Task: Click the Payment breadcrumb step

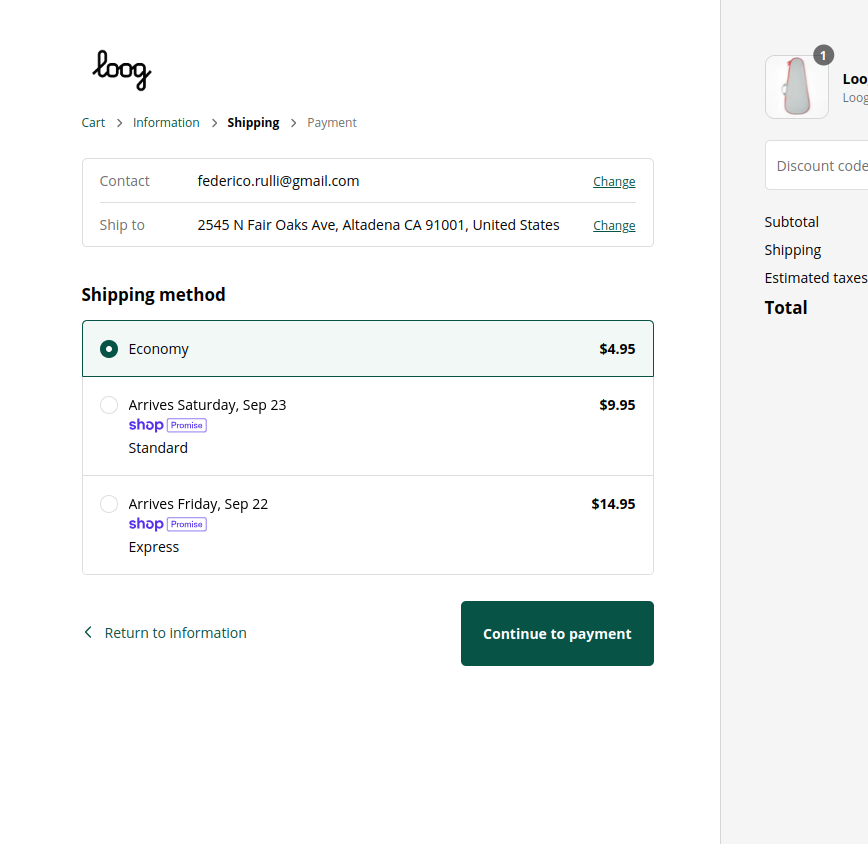Action: click(x=332, y=123)
